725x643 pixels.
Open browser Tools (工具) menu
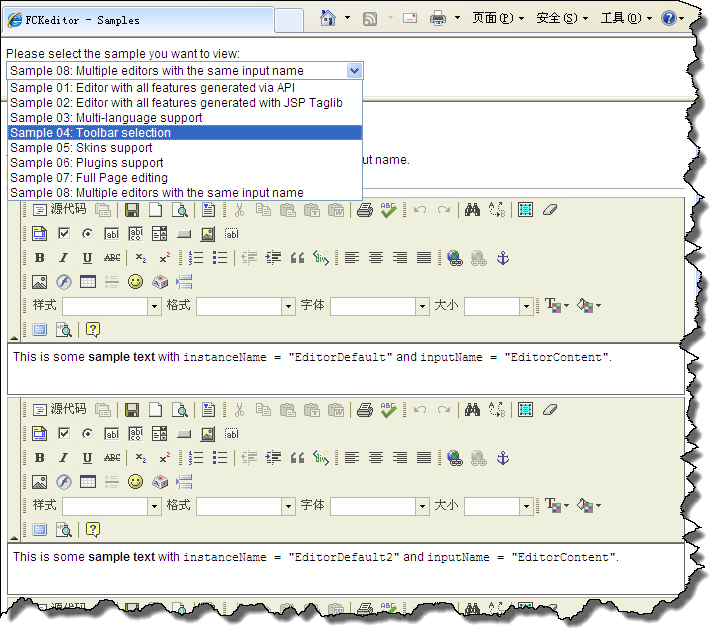626,18
